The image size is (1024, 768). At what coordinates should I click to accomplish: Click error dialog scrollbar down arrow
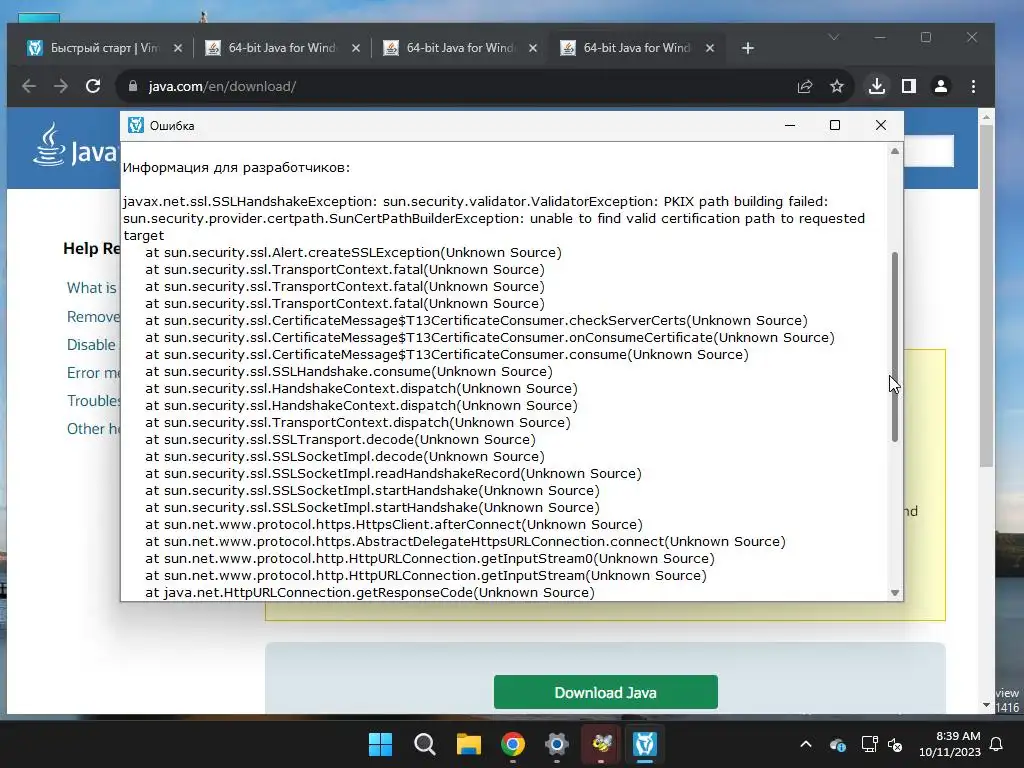(x=895, y=593)
